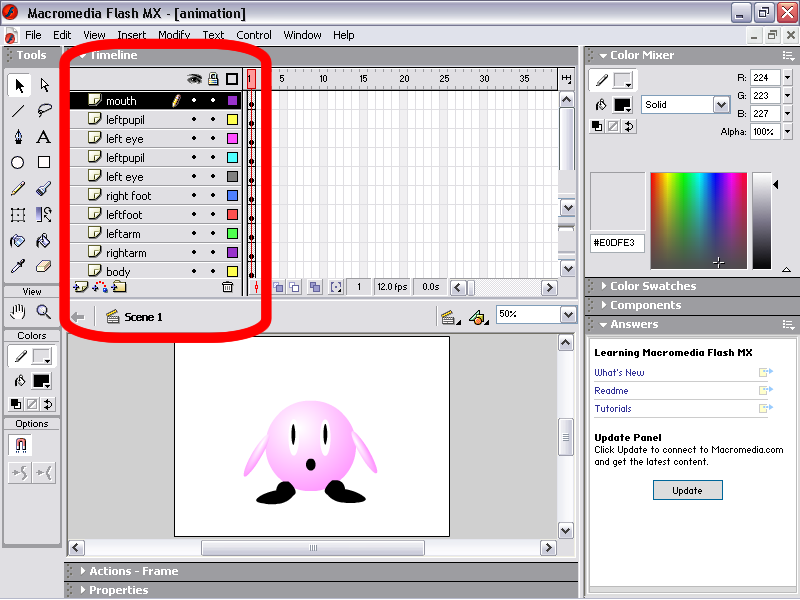Pick the Oval tool

18,163
